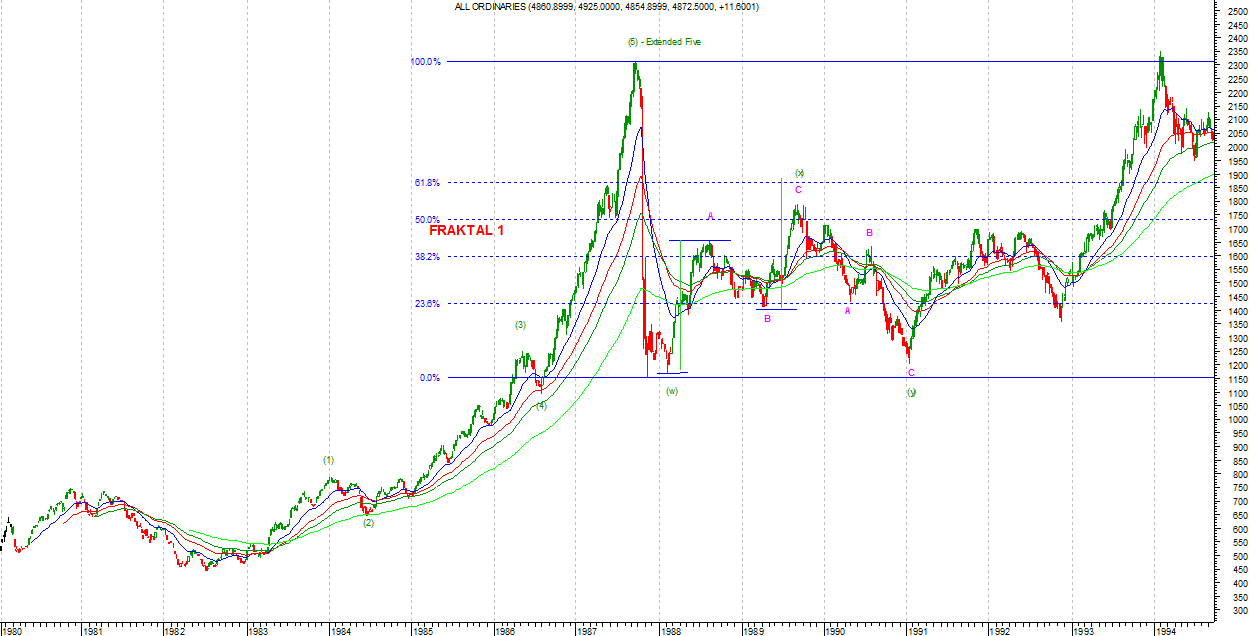Select the 50.0% retracement label

428,219
